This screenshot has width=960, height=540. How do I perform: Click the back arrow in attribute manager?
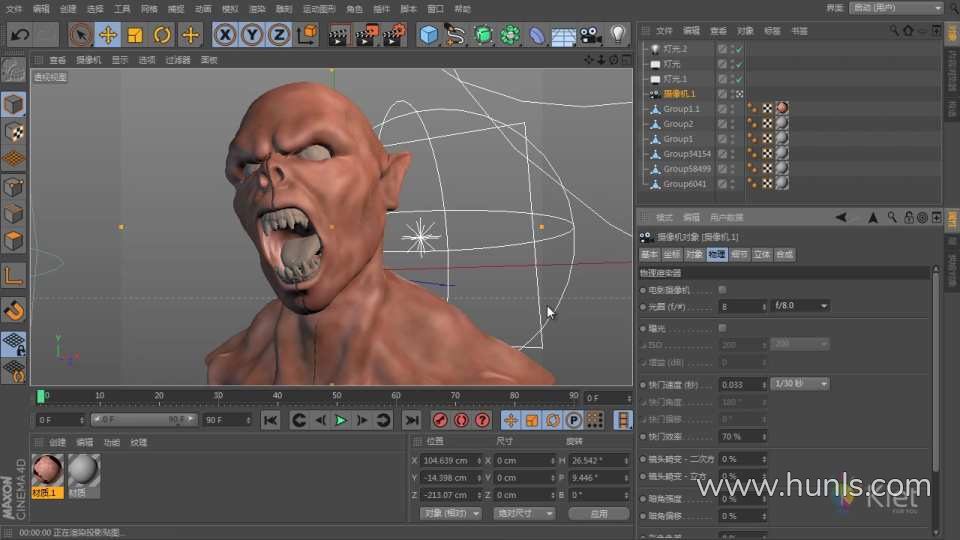[841, 217]
